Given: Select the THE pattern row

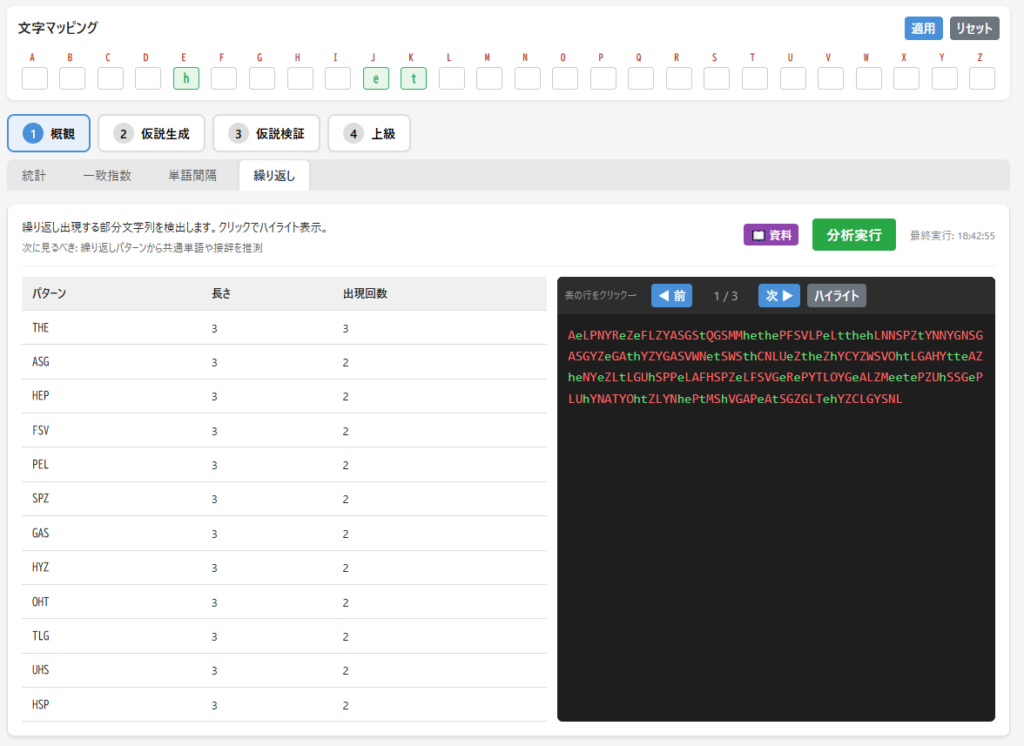Looking at the screenshot, I should pyautogui.click(x=284, y=328).
